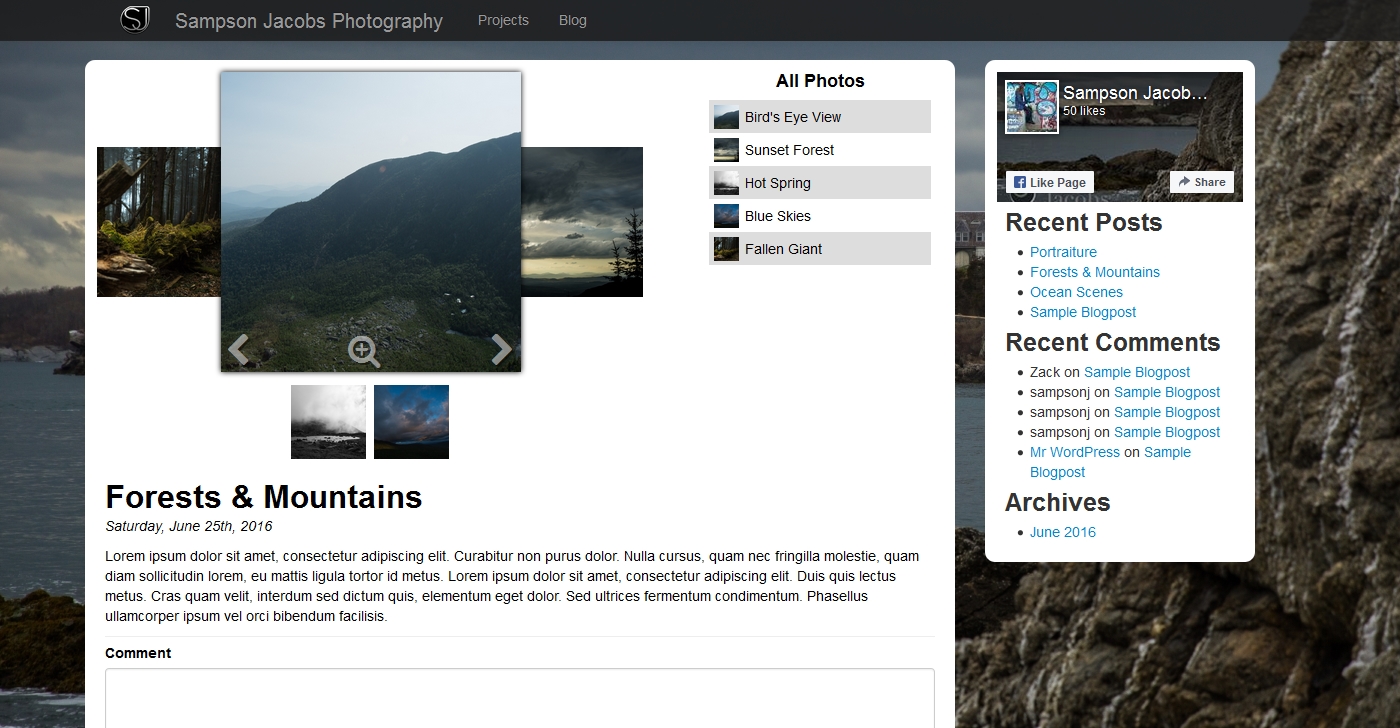Open Sample Blogpost under Recent Posts

pos(1083,312)
